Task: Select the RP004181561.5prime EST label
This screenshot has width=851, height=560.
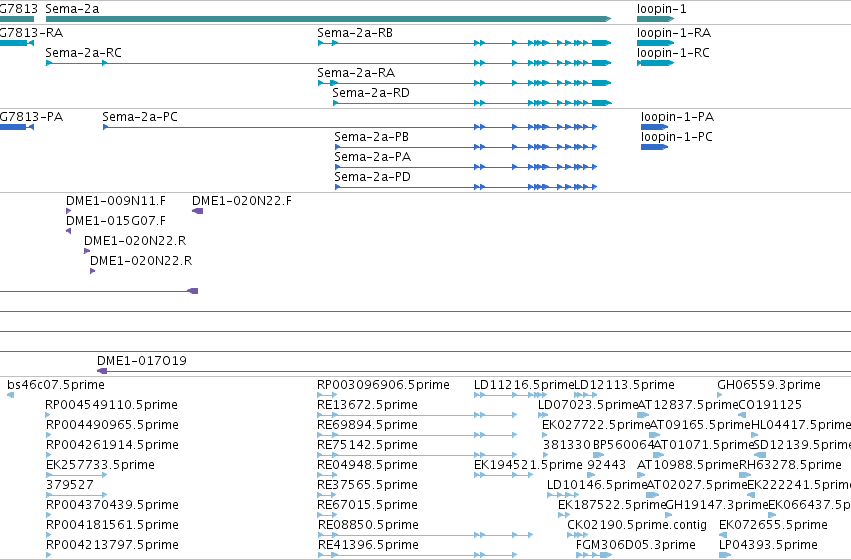Action: coord(112,525)
